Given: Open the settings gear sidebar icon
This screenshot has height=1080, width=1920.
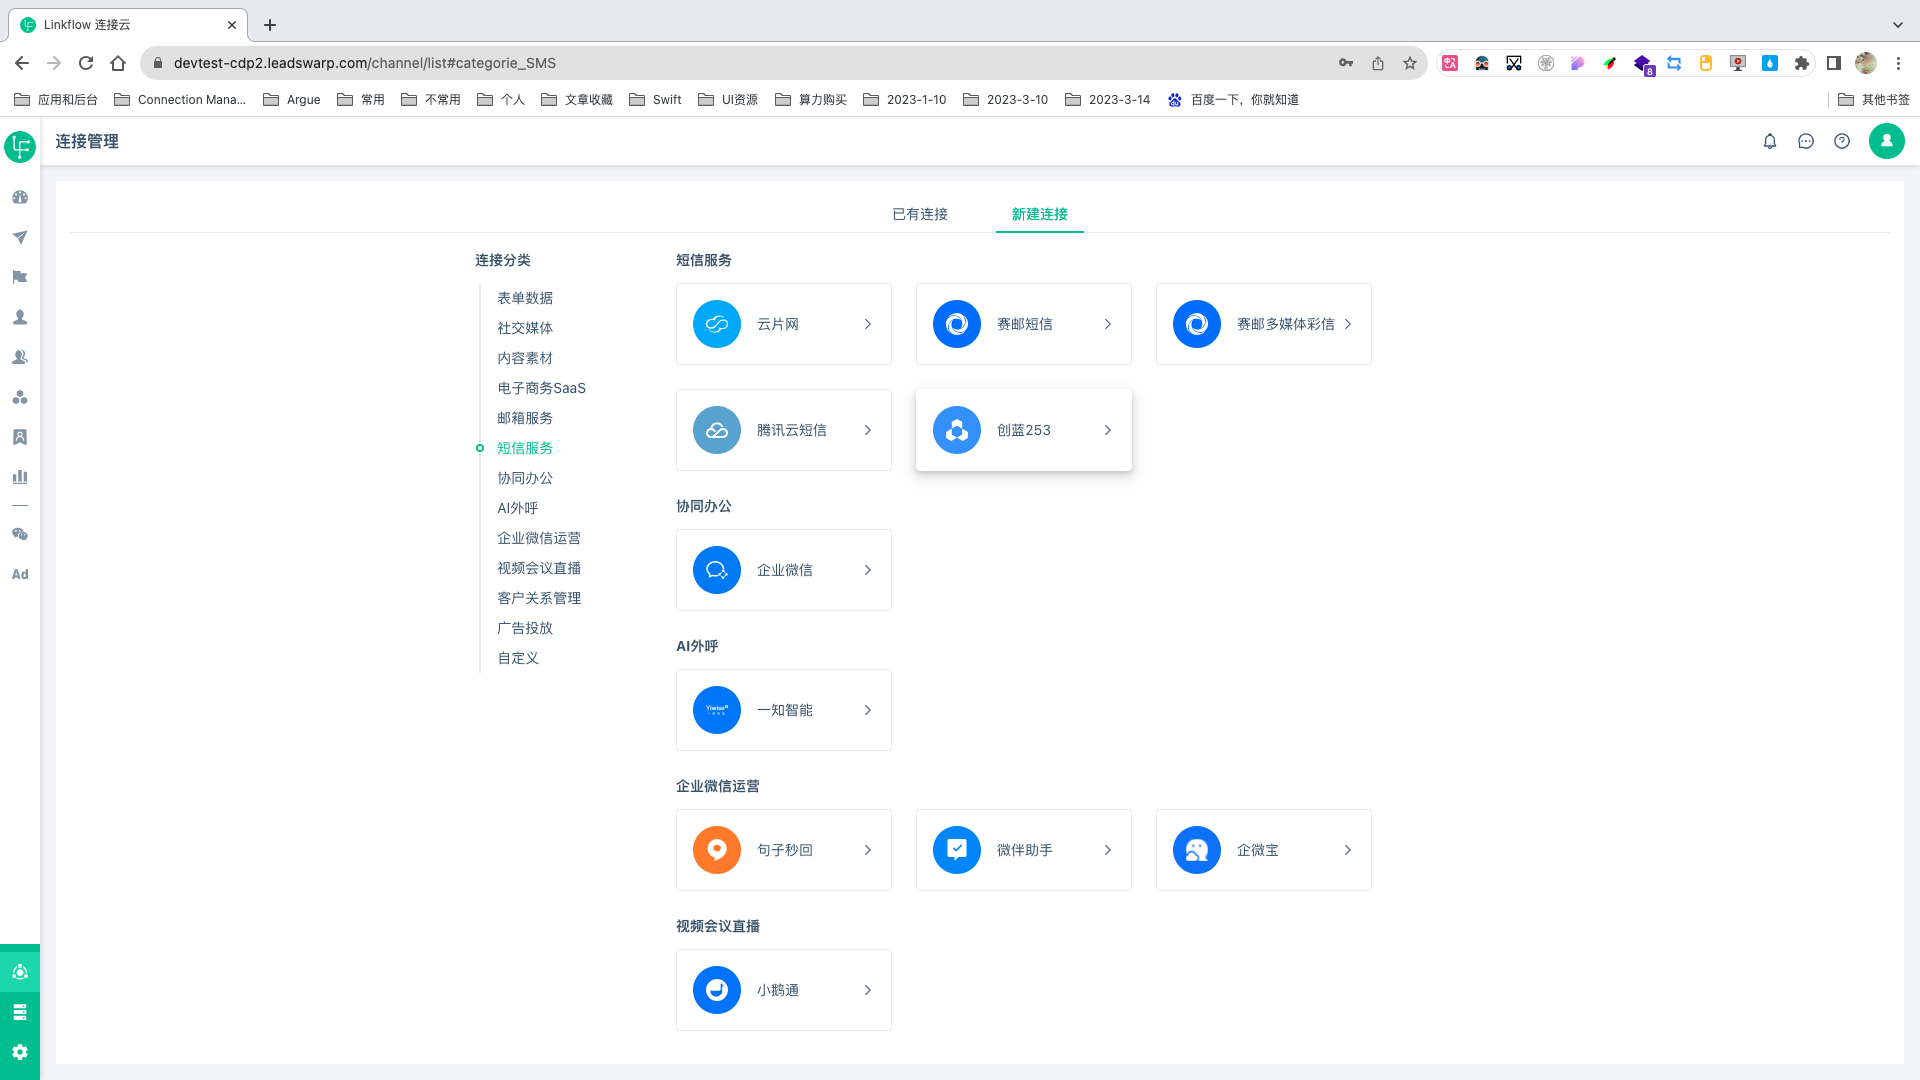Looking at the screenshot, I should [x=20, y=1052].
